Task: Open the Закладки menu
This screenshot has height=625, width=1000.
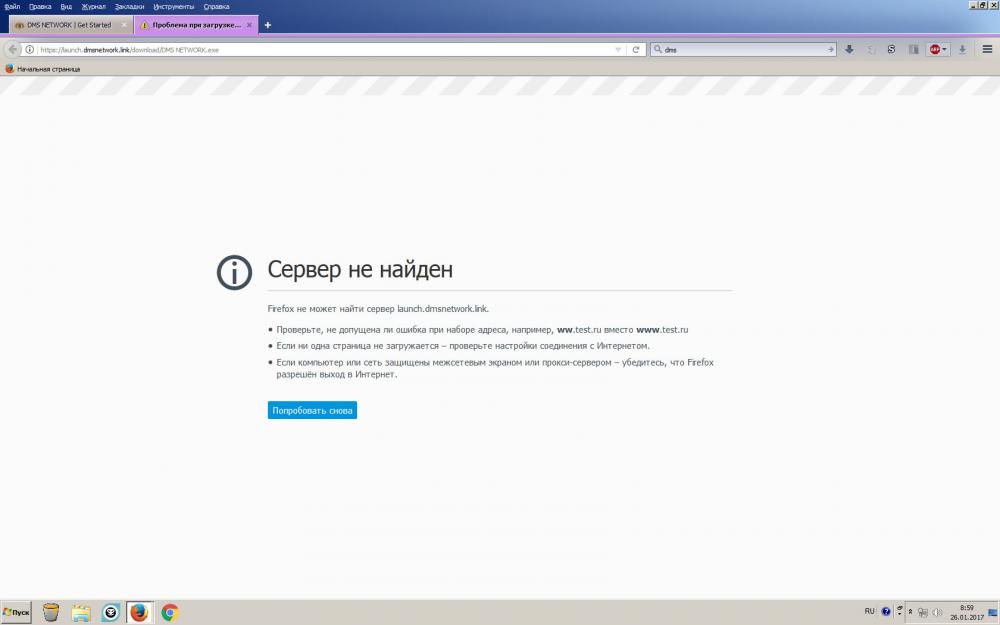Action: pyautogui.click(x=129, y=6)
